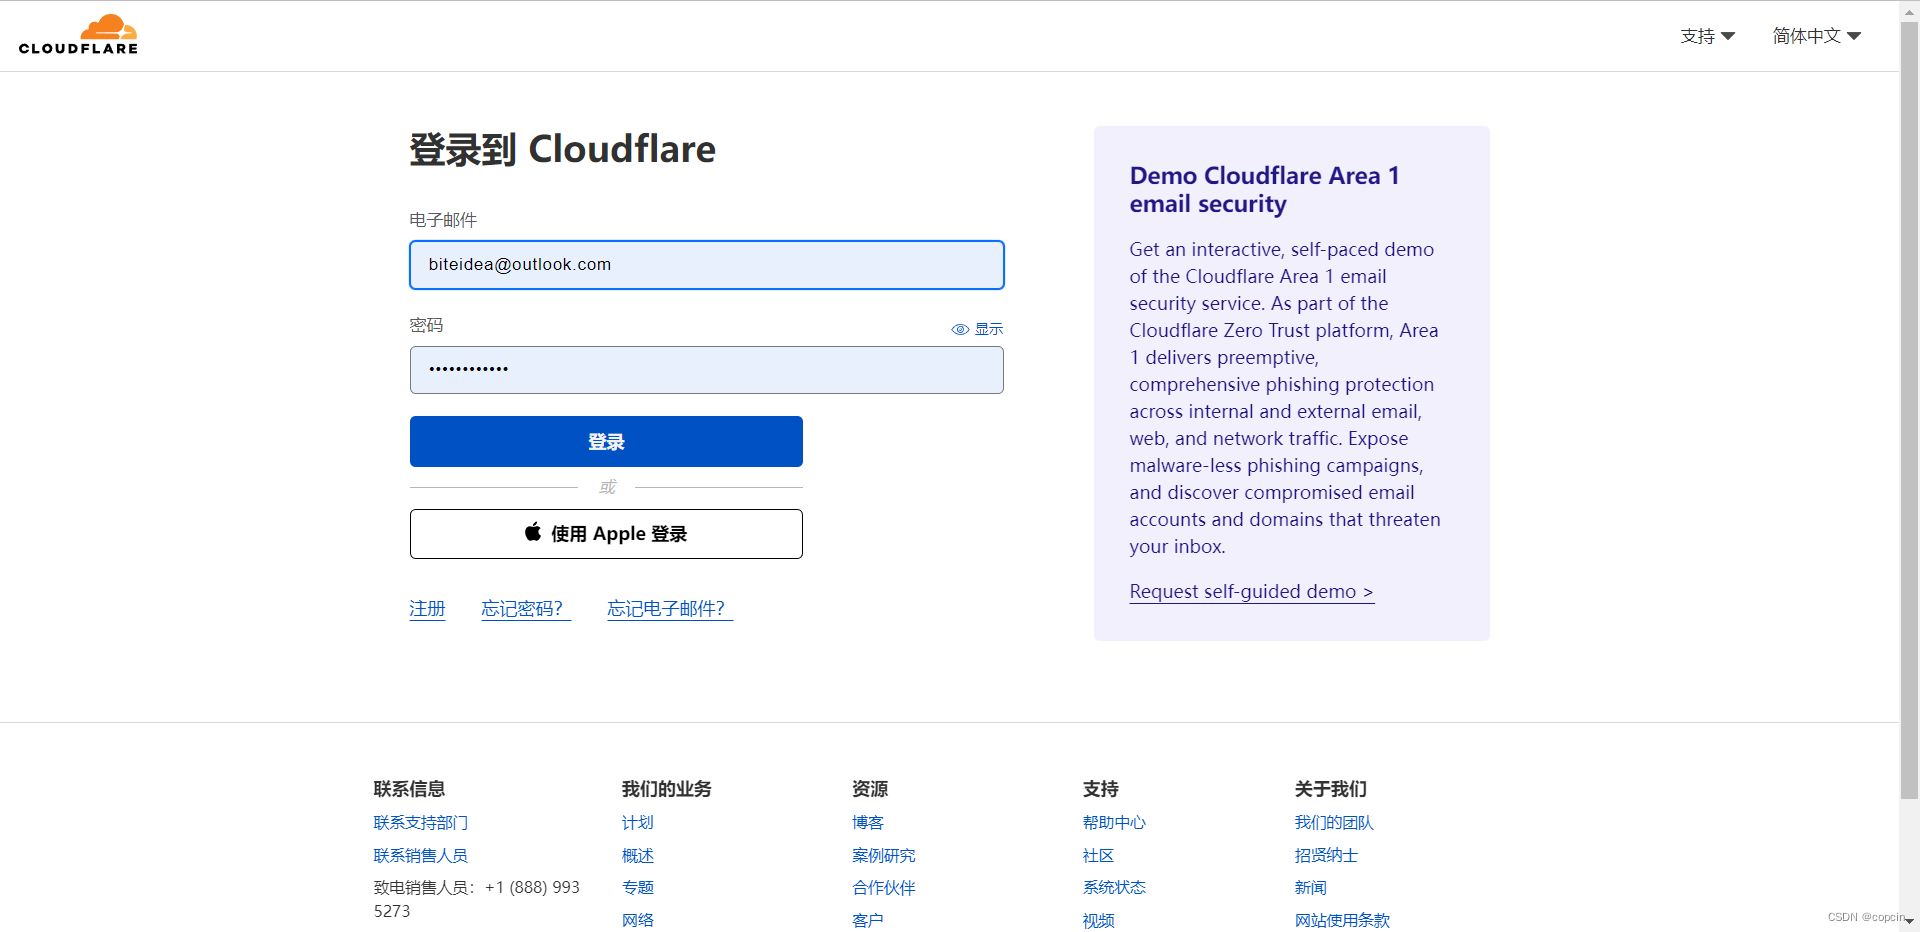Open 博客 under 资源
This screenshot has height=932, width=1920.
coord(868,823)
